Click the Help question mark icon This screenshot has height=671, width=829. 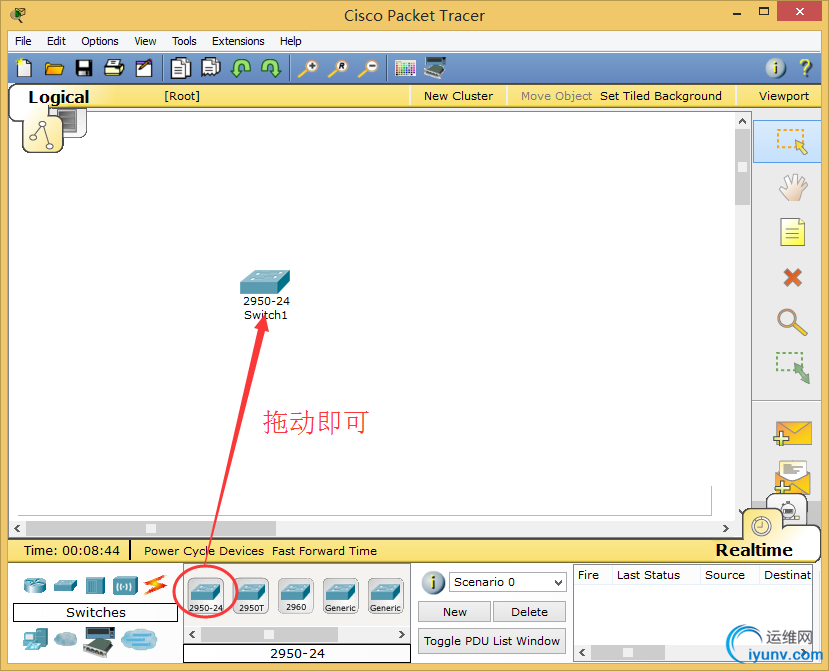pos(805,68)
